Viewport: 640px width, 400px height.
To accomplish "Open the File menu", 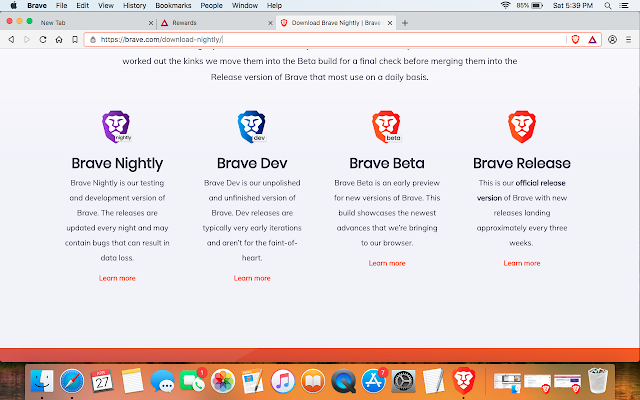I will pos(62,6).
